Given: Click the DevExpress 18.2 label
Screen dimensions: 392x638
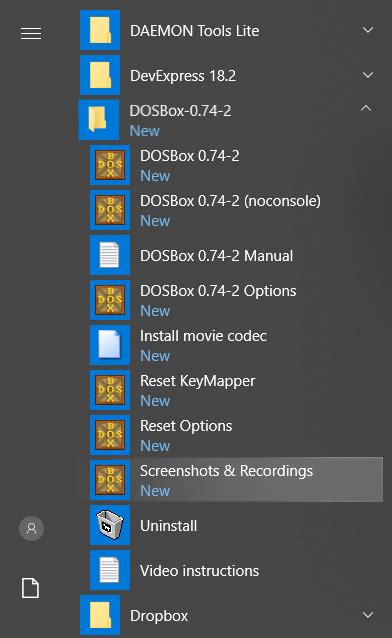Looking at the screenshot, I should click(183, 76).
